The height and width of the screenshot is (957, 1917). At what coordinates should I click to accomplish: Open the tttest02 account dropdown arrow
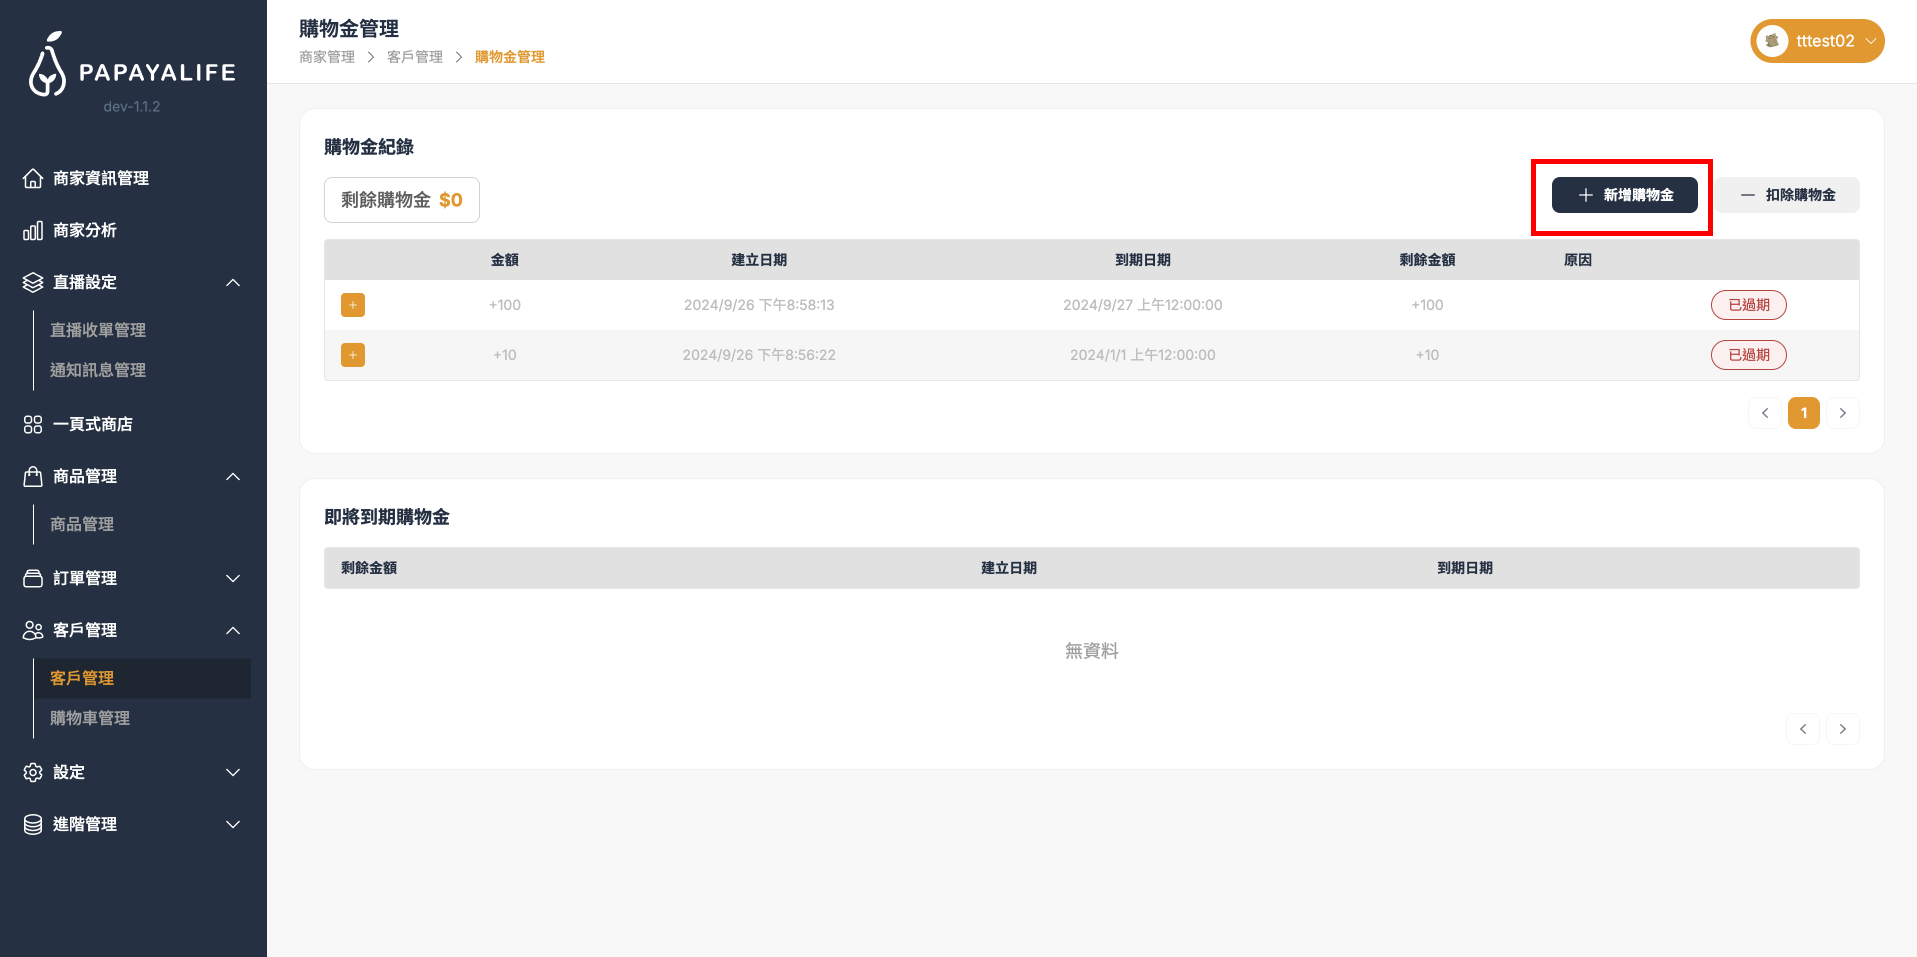[1870, 41]
